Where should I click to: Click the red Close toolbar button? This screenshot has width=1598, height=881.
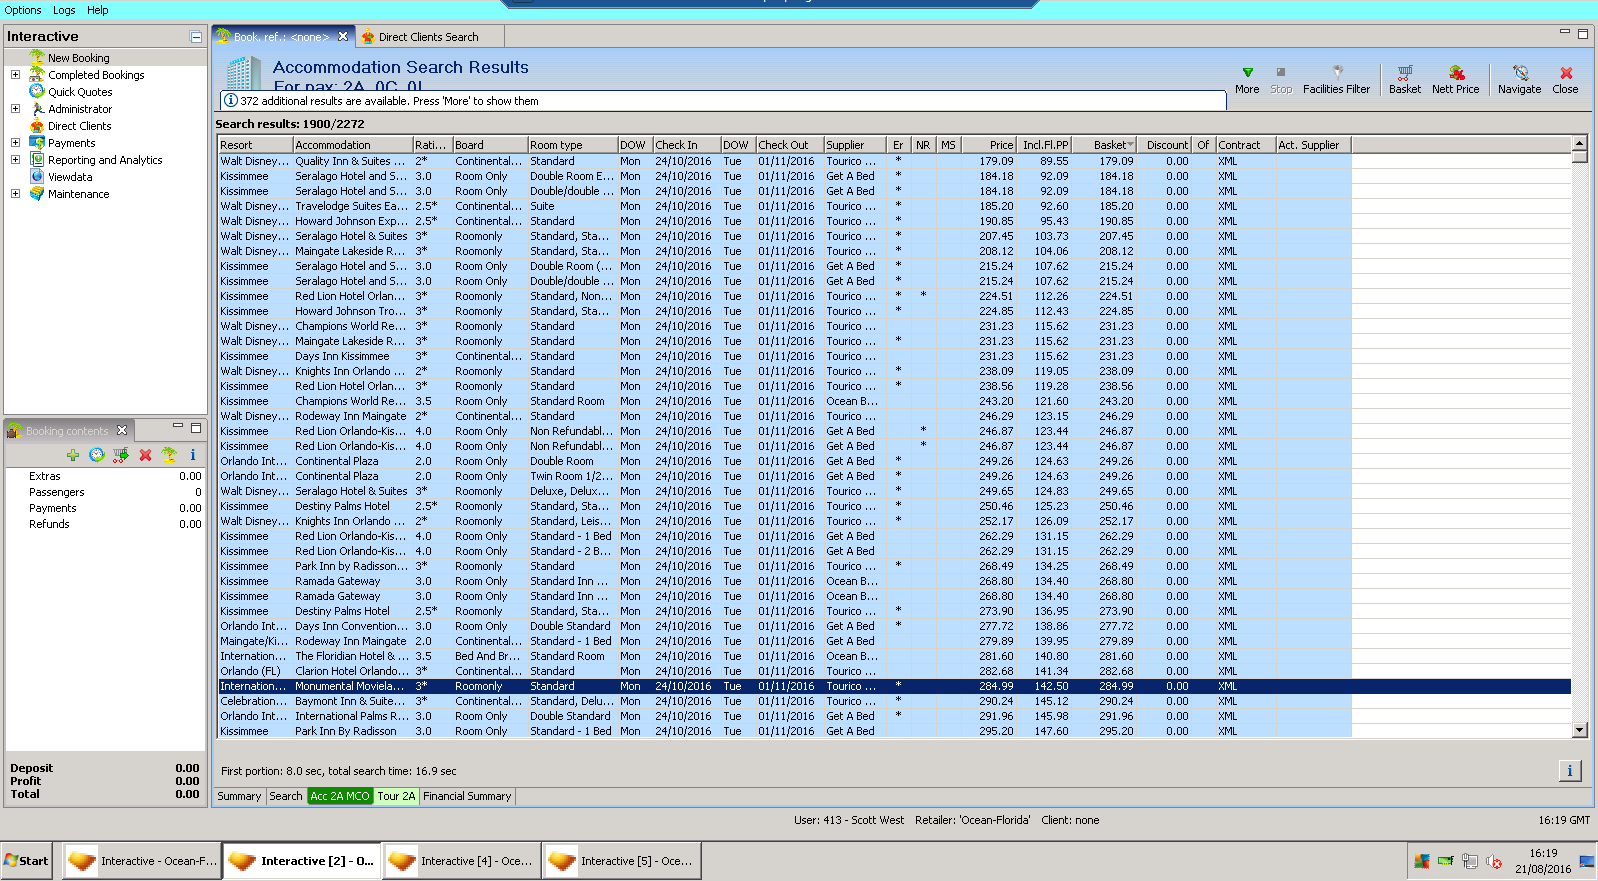(x=1566, y=80)
